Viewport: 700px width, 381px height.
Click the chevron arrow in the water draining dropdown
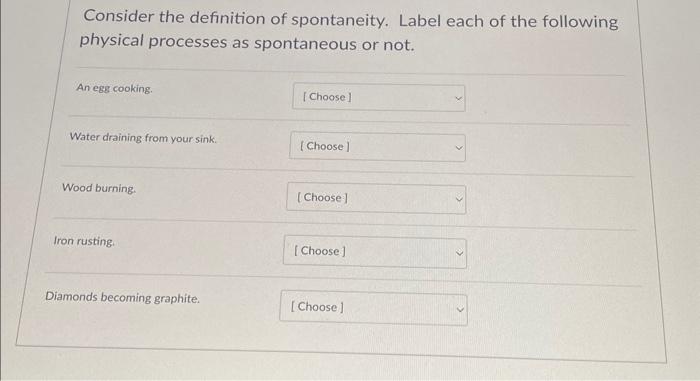coord(458,148)
